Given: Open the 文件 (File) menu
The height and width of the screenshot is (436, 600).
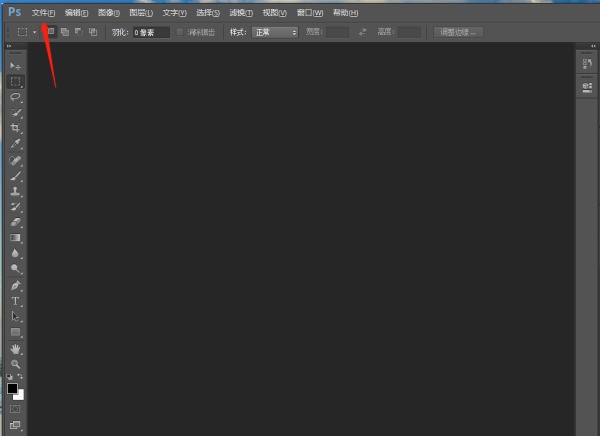Looking at the screenshot, I should click(x=42, y=13).
